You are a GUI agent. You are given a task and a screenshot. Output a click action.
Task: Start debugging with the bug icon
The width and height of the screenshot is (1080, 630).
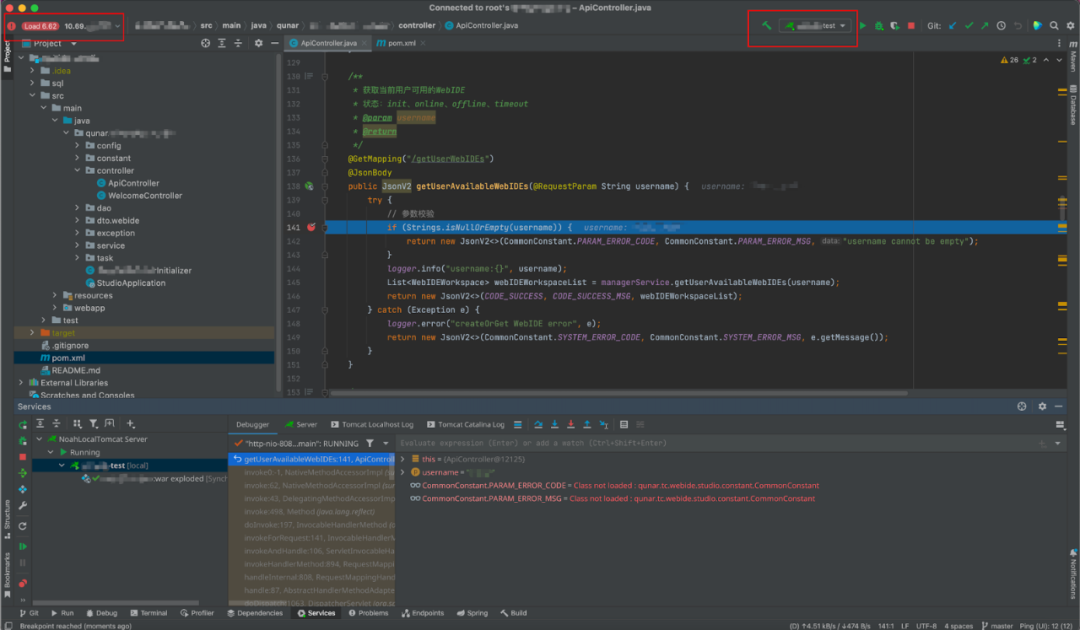tap(879, 25)
